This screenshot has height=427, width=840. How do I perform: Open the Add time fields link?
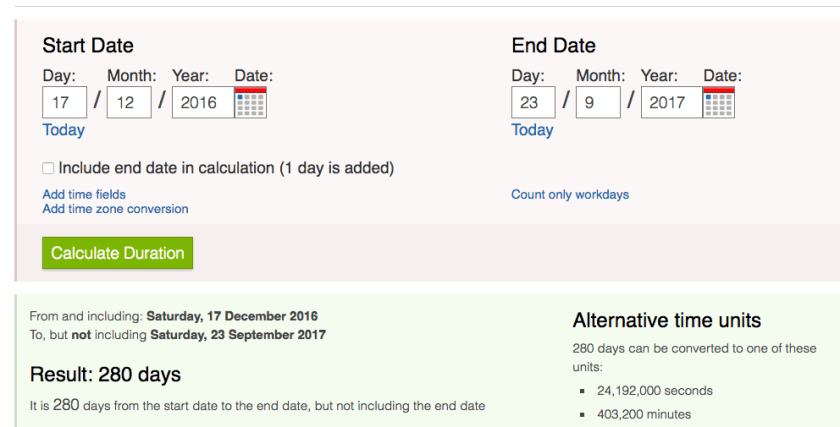coord(84,194)
